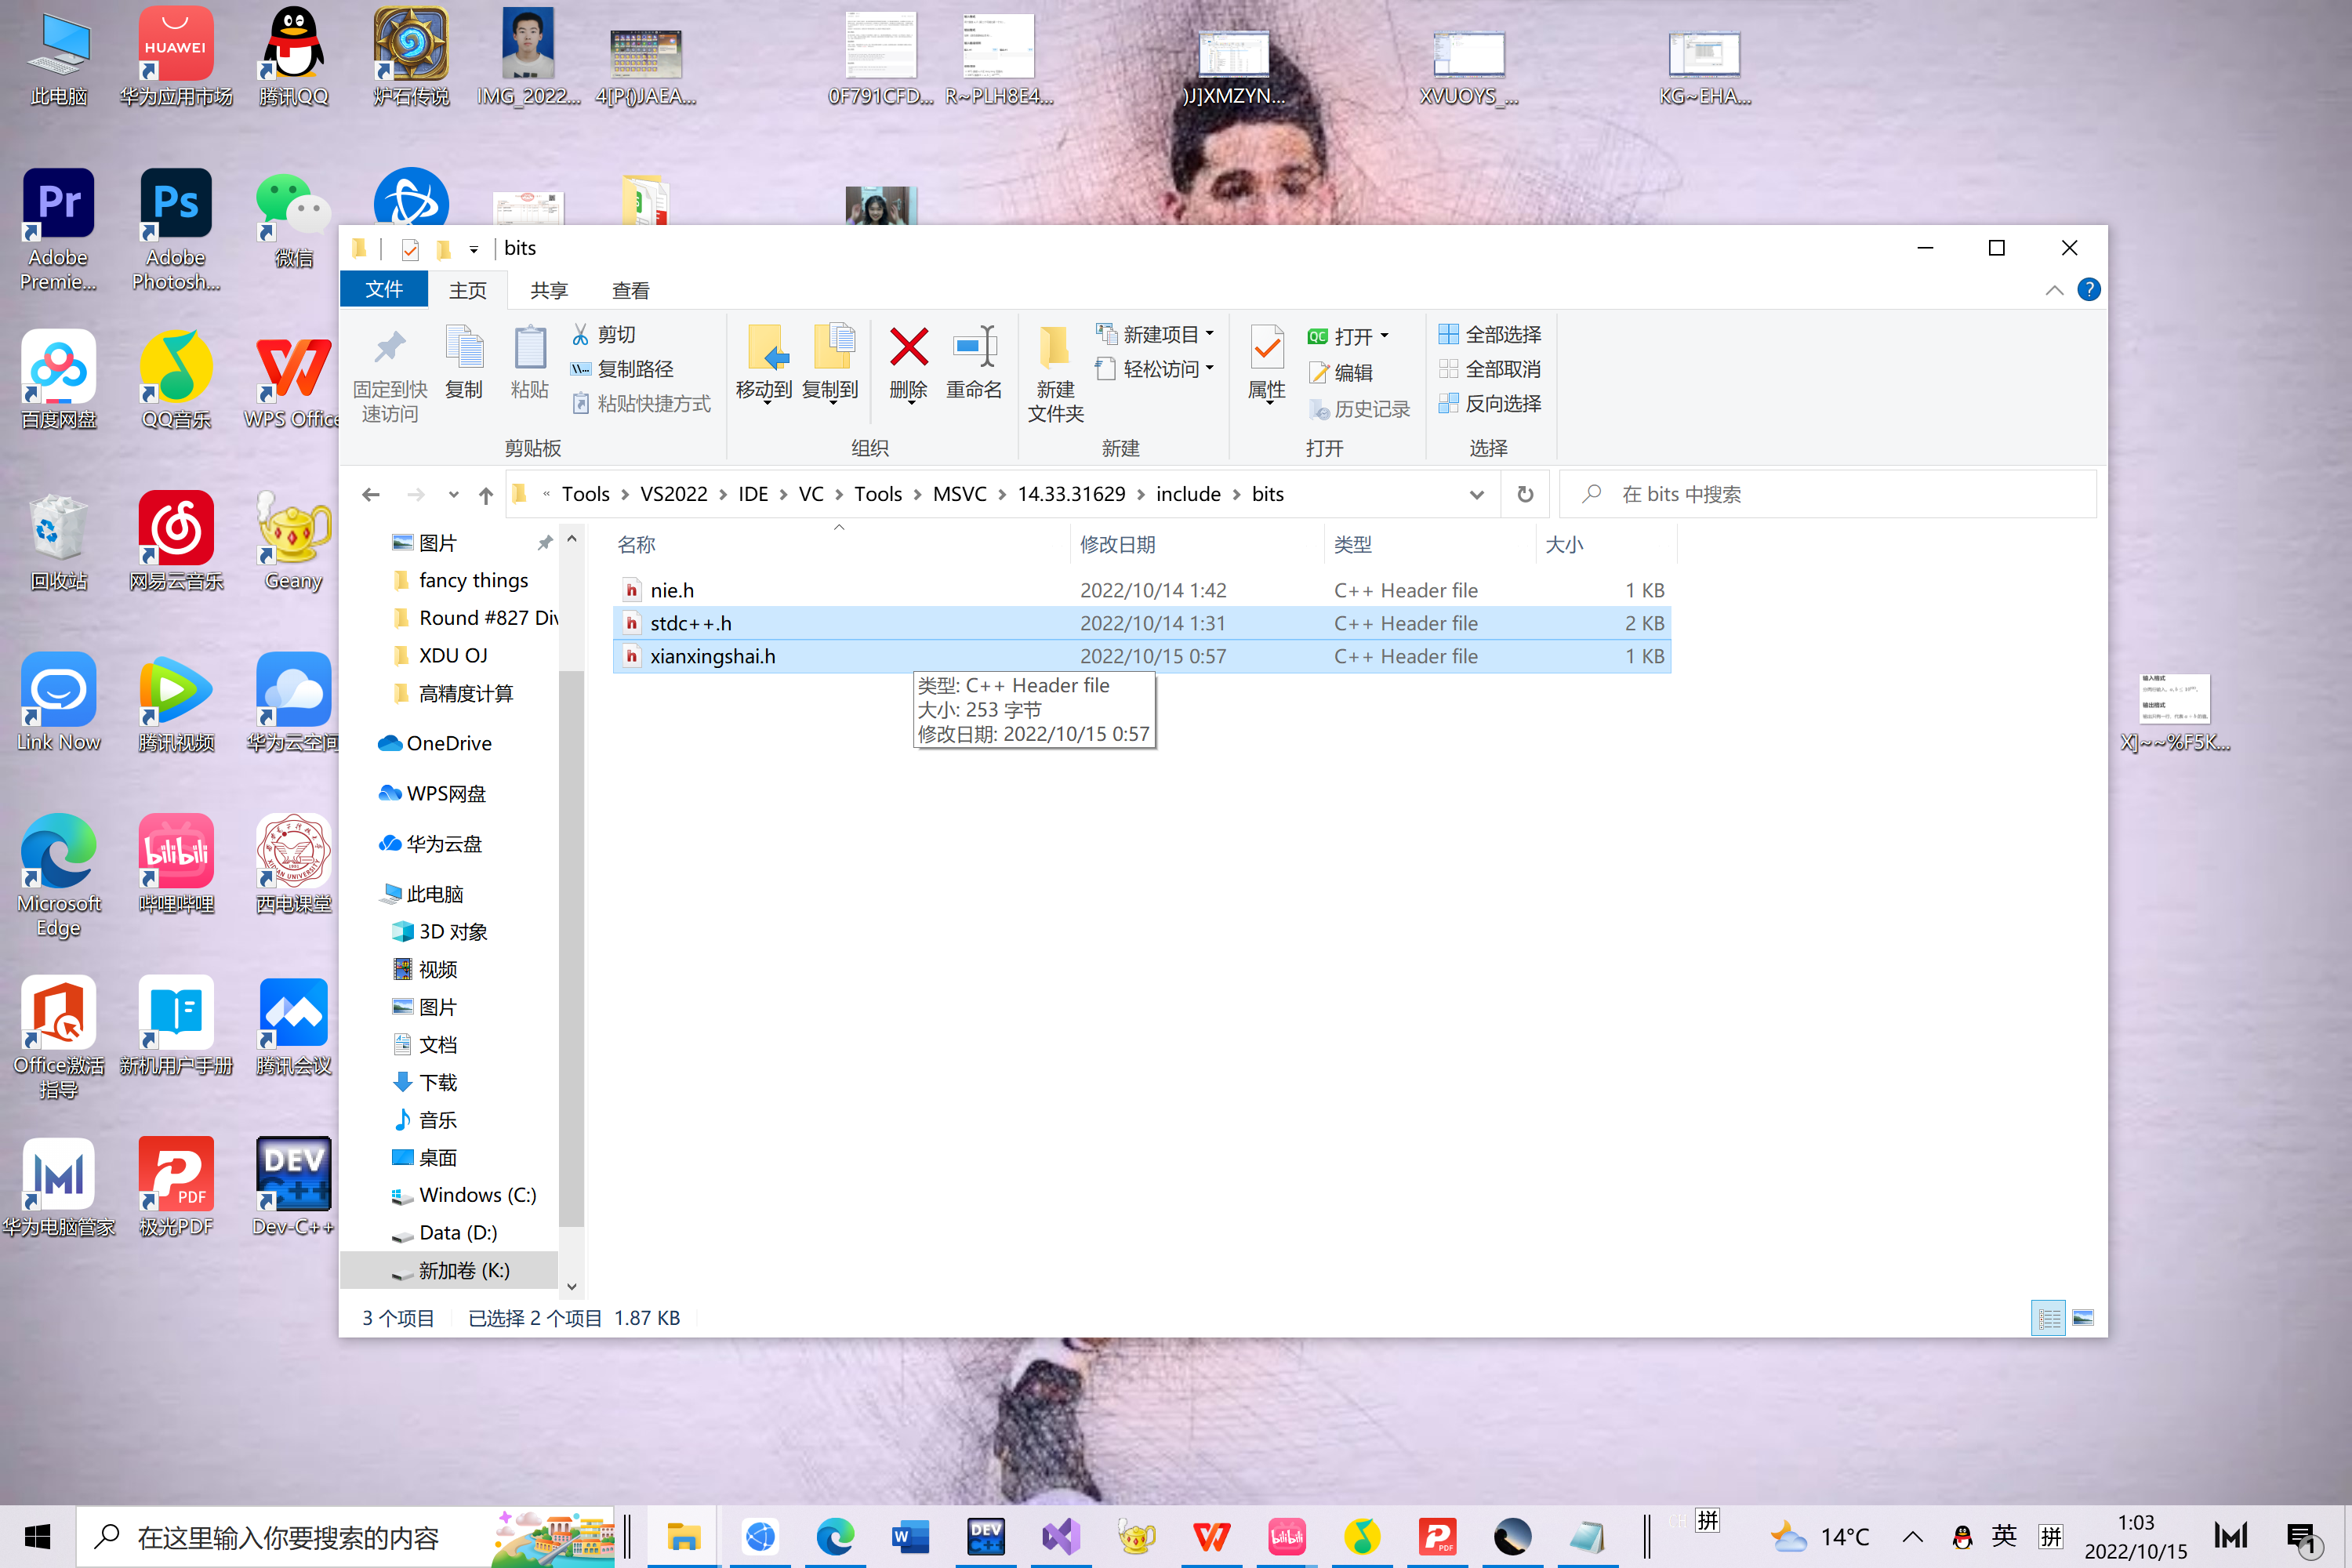The image size is (2352, 1568).
Task: Switch to details view in status bar
Action: (2048, 1318)
